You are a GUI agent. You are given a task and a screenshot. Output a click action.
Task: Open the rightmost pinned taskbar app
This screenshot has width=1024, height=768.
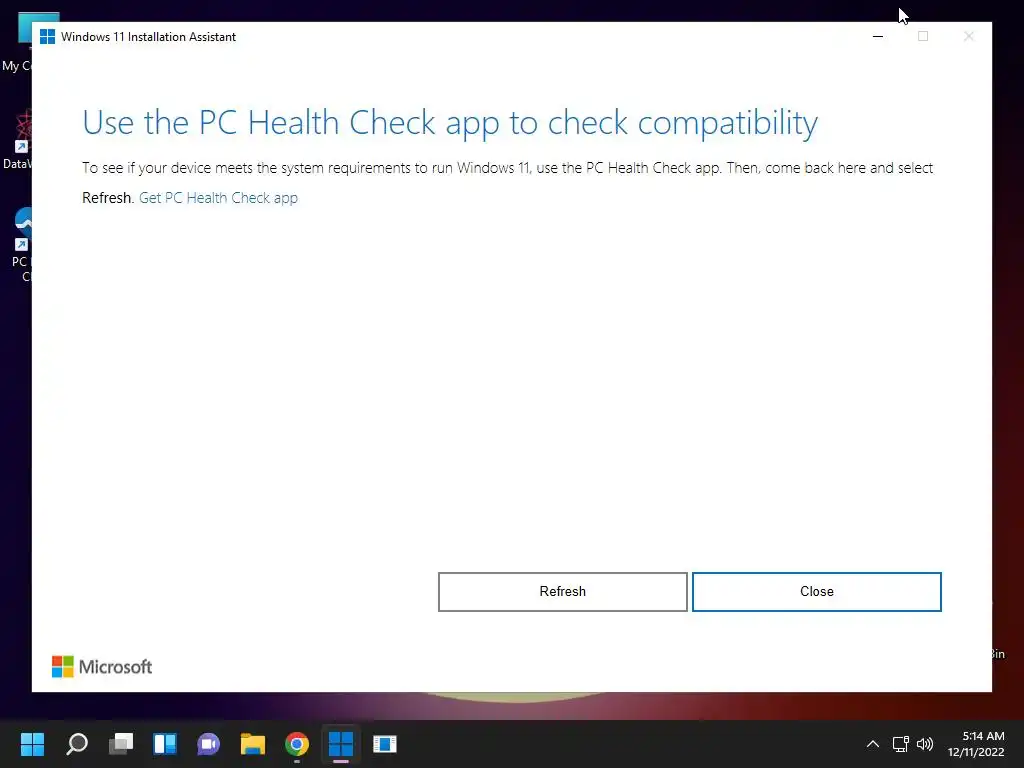(x=385, y=744)
